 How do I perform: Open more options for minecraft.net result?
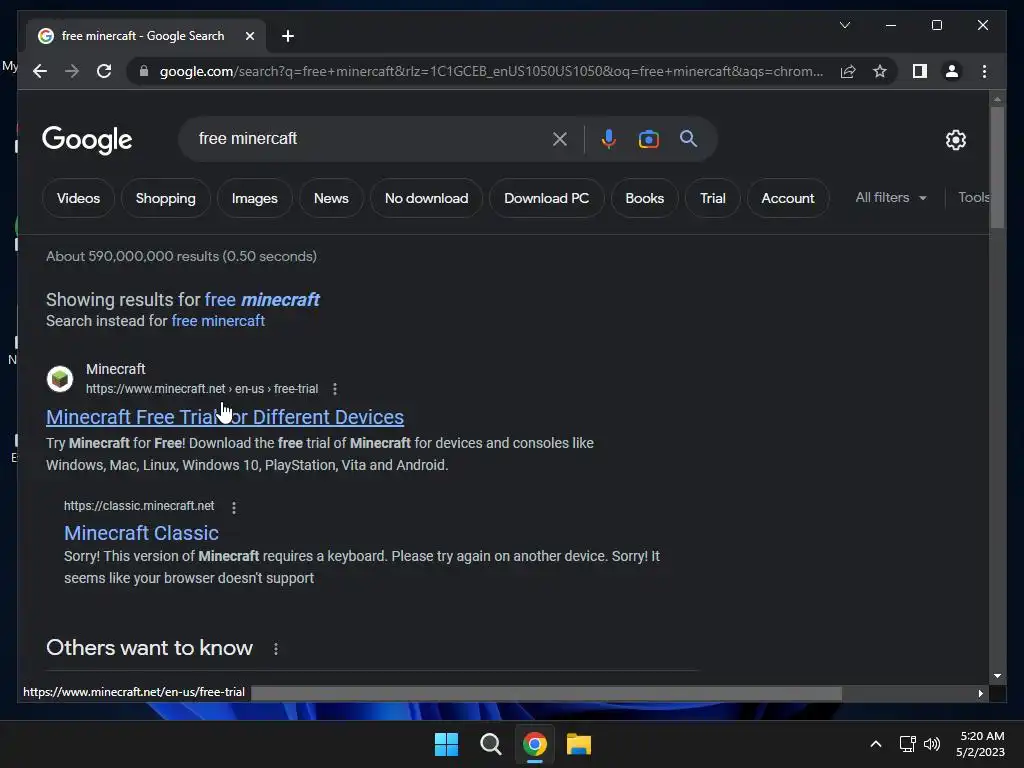(x=335, y=389)
